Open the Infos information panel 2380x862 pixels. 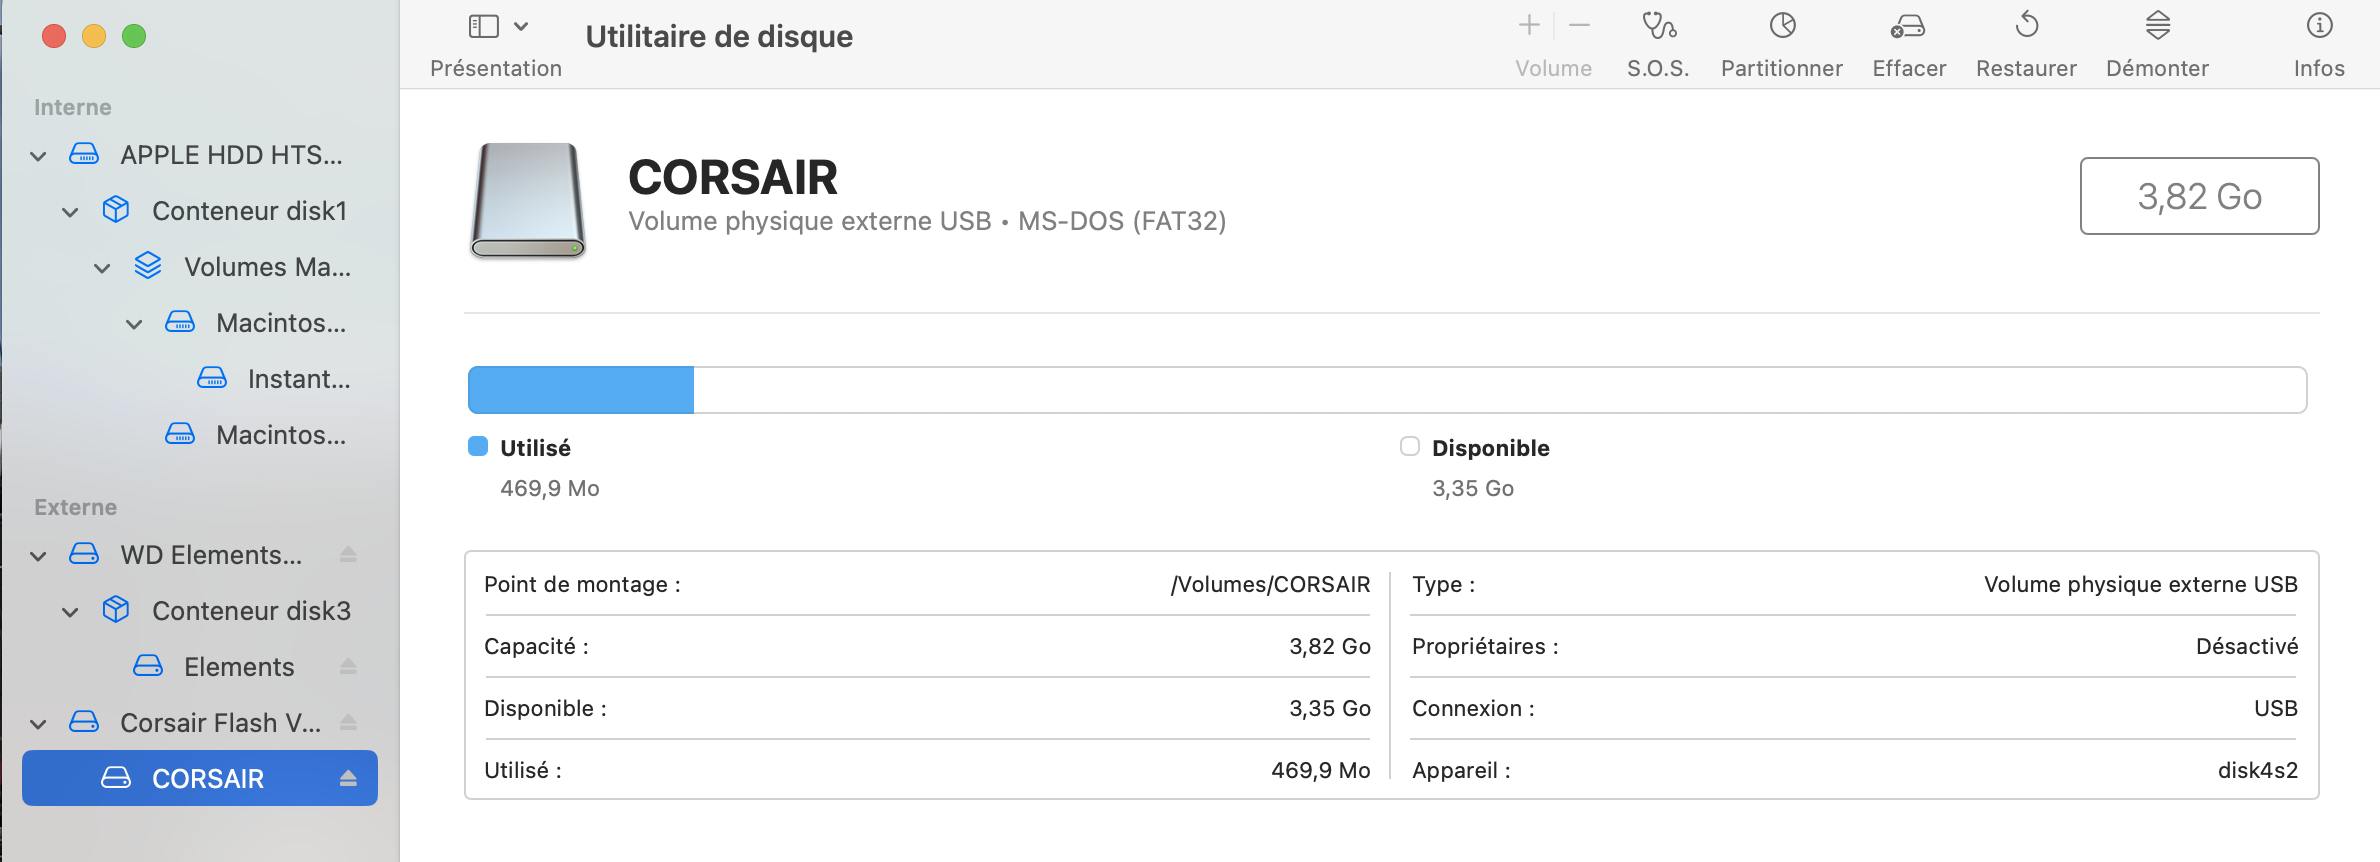tap(2319, 26)
